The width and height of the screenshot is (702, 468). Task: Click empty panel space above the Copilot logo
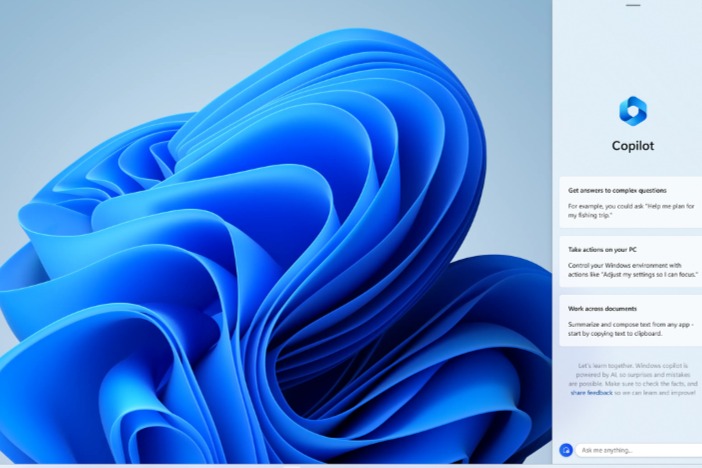coord(632,50)
